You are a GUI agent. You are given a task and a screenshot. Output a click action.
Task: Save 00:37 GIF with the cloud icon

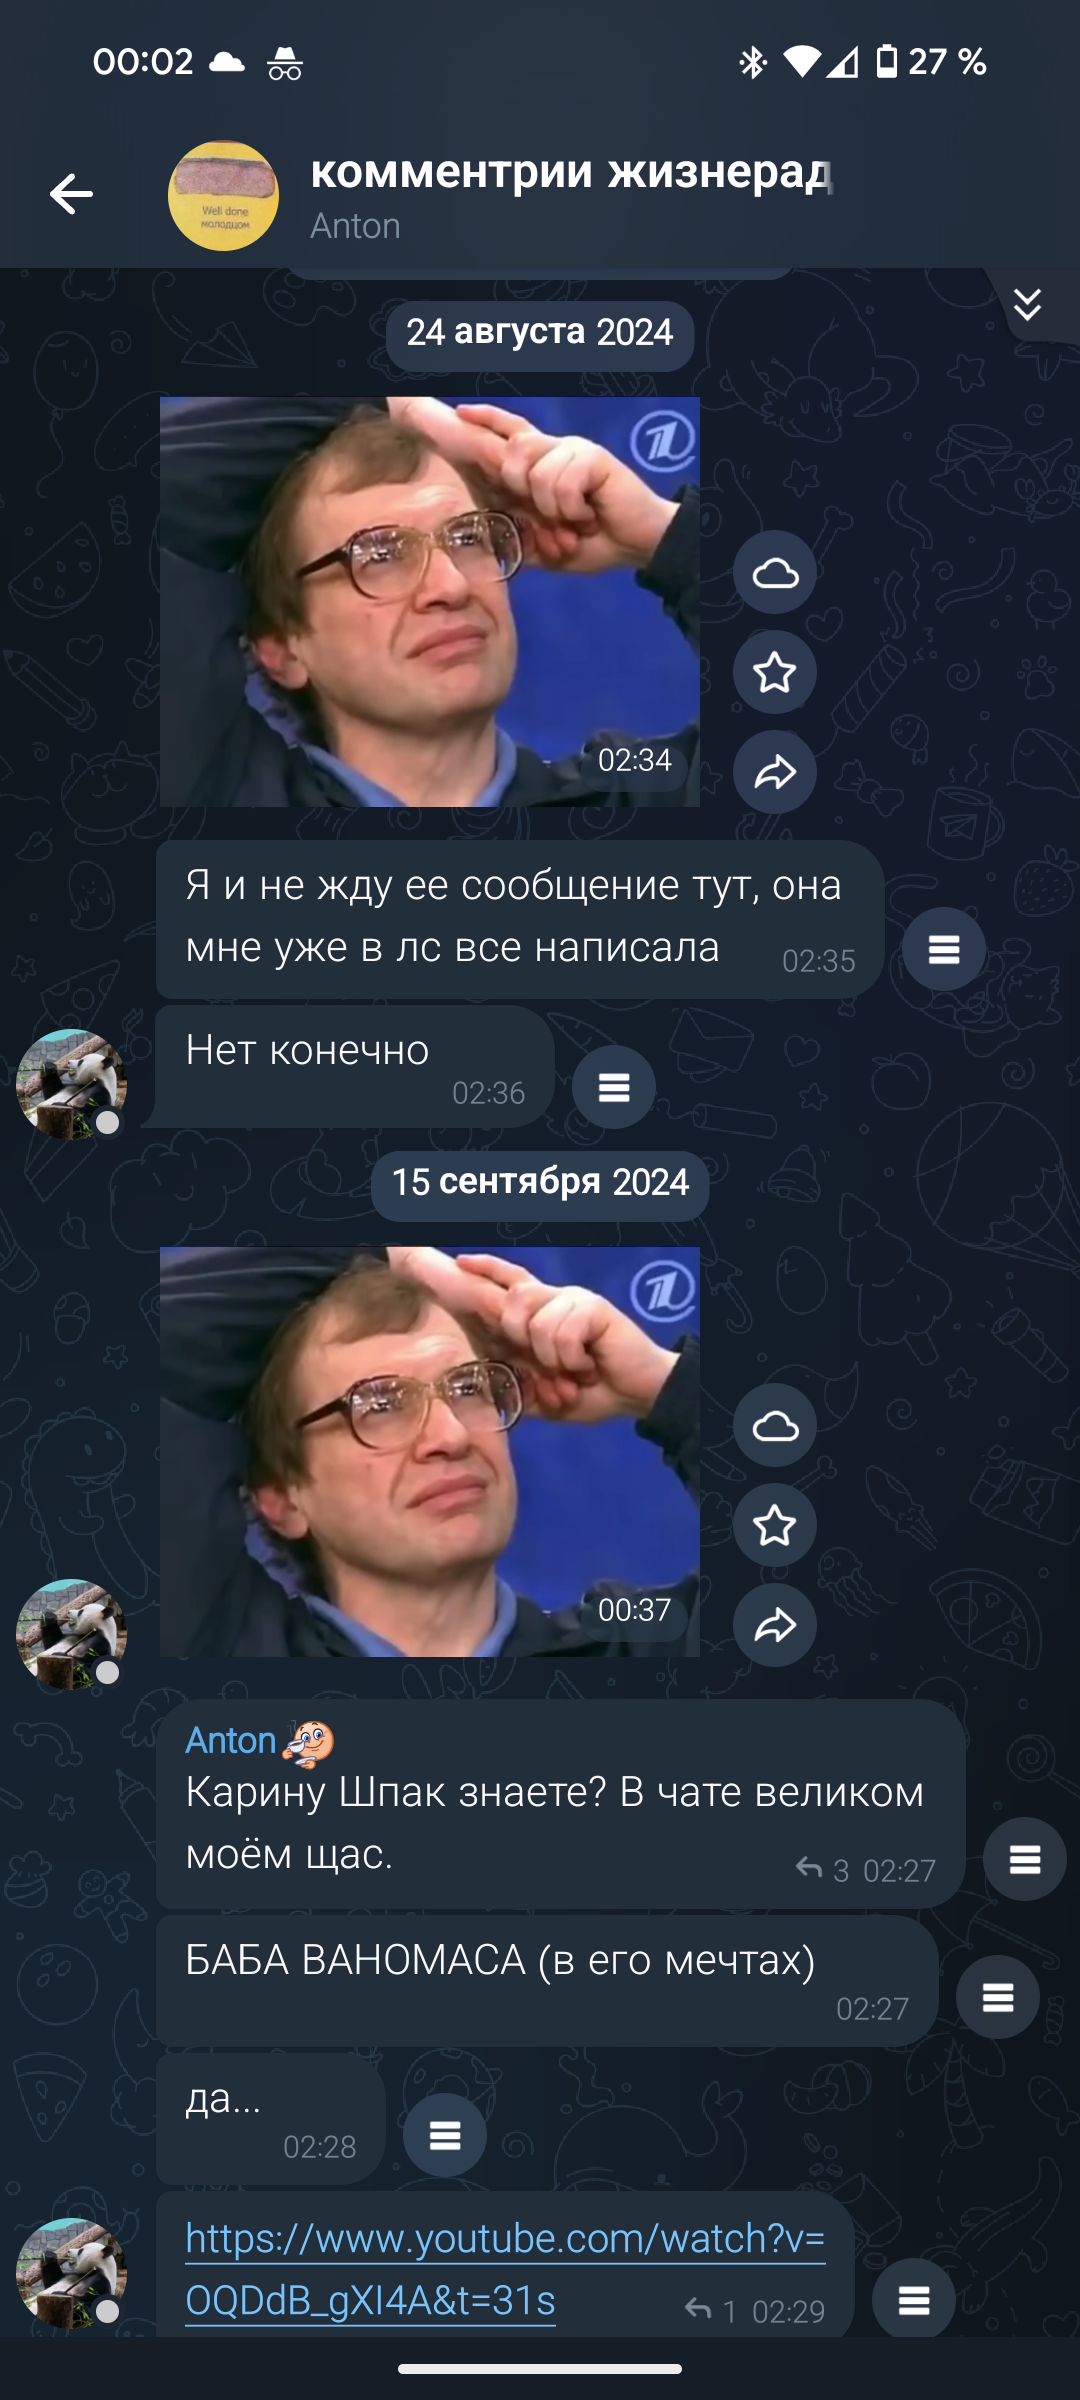pyautogui.click(x=775, y=1425)
